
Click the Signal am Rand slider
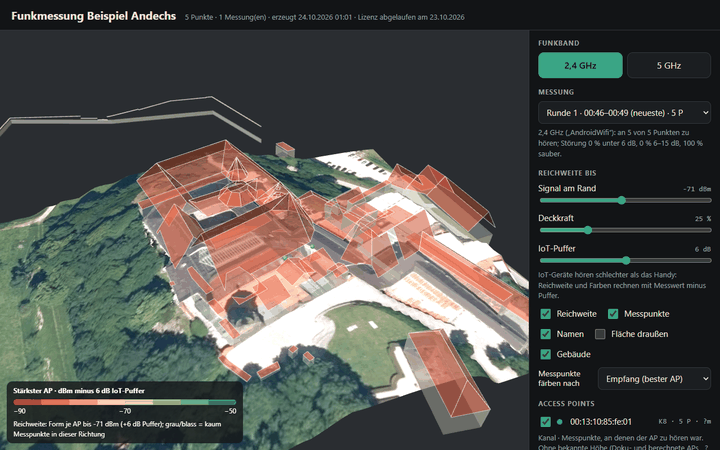click(x=625, y=200)
